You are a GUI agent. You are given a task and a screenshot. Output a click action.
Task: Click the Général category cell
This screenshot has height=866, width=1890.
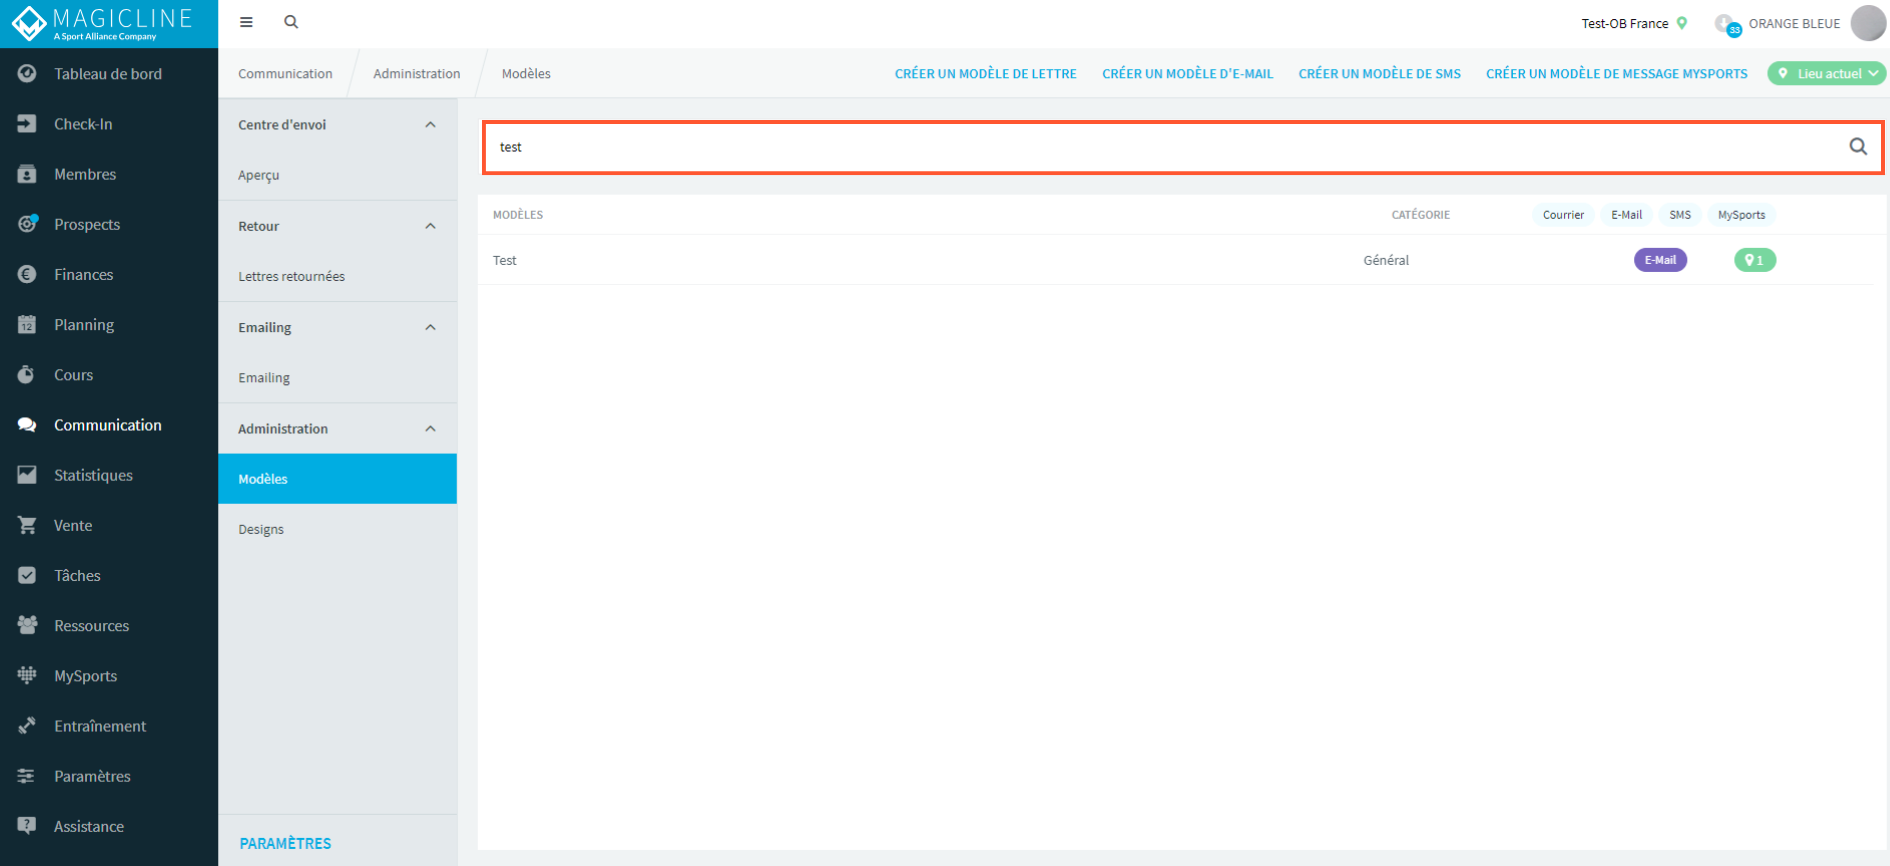pos(1386,260)
